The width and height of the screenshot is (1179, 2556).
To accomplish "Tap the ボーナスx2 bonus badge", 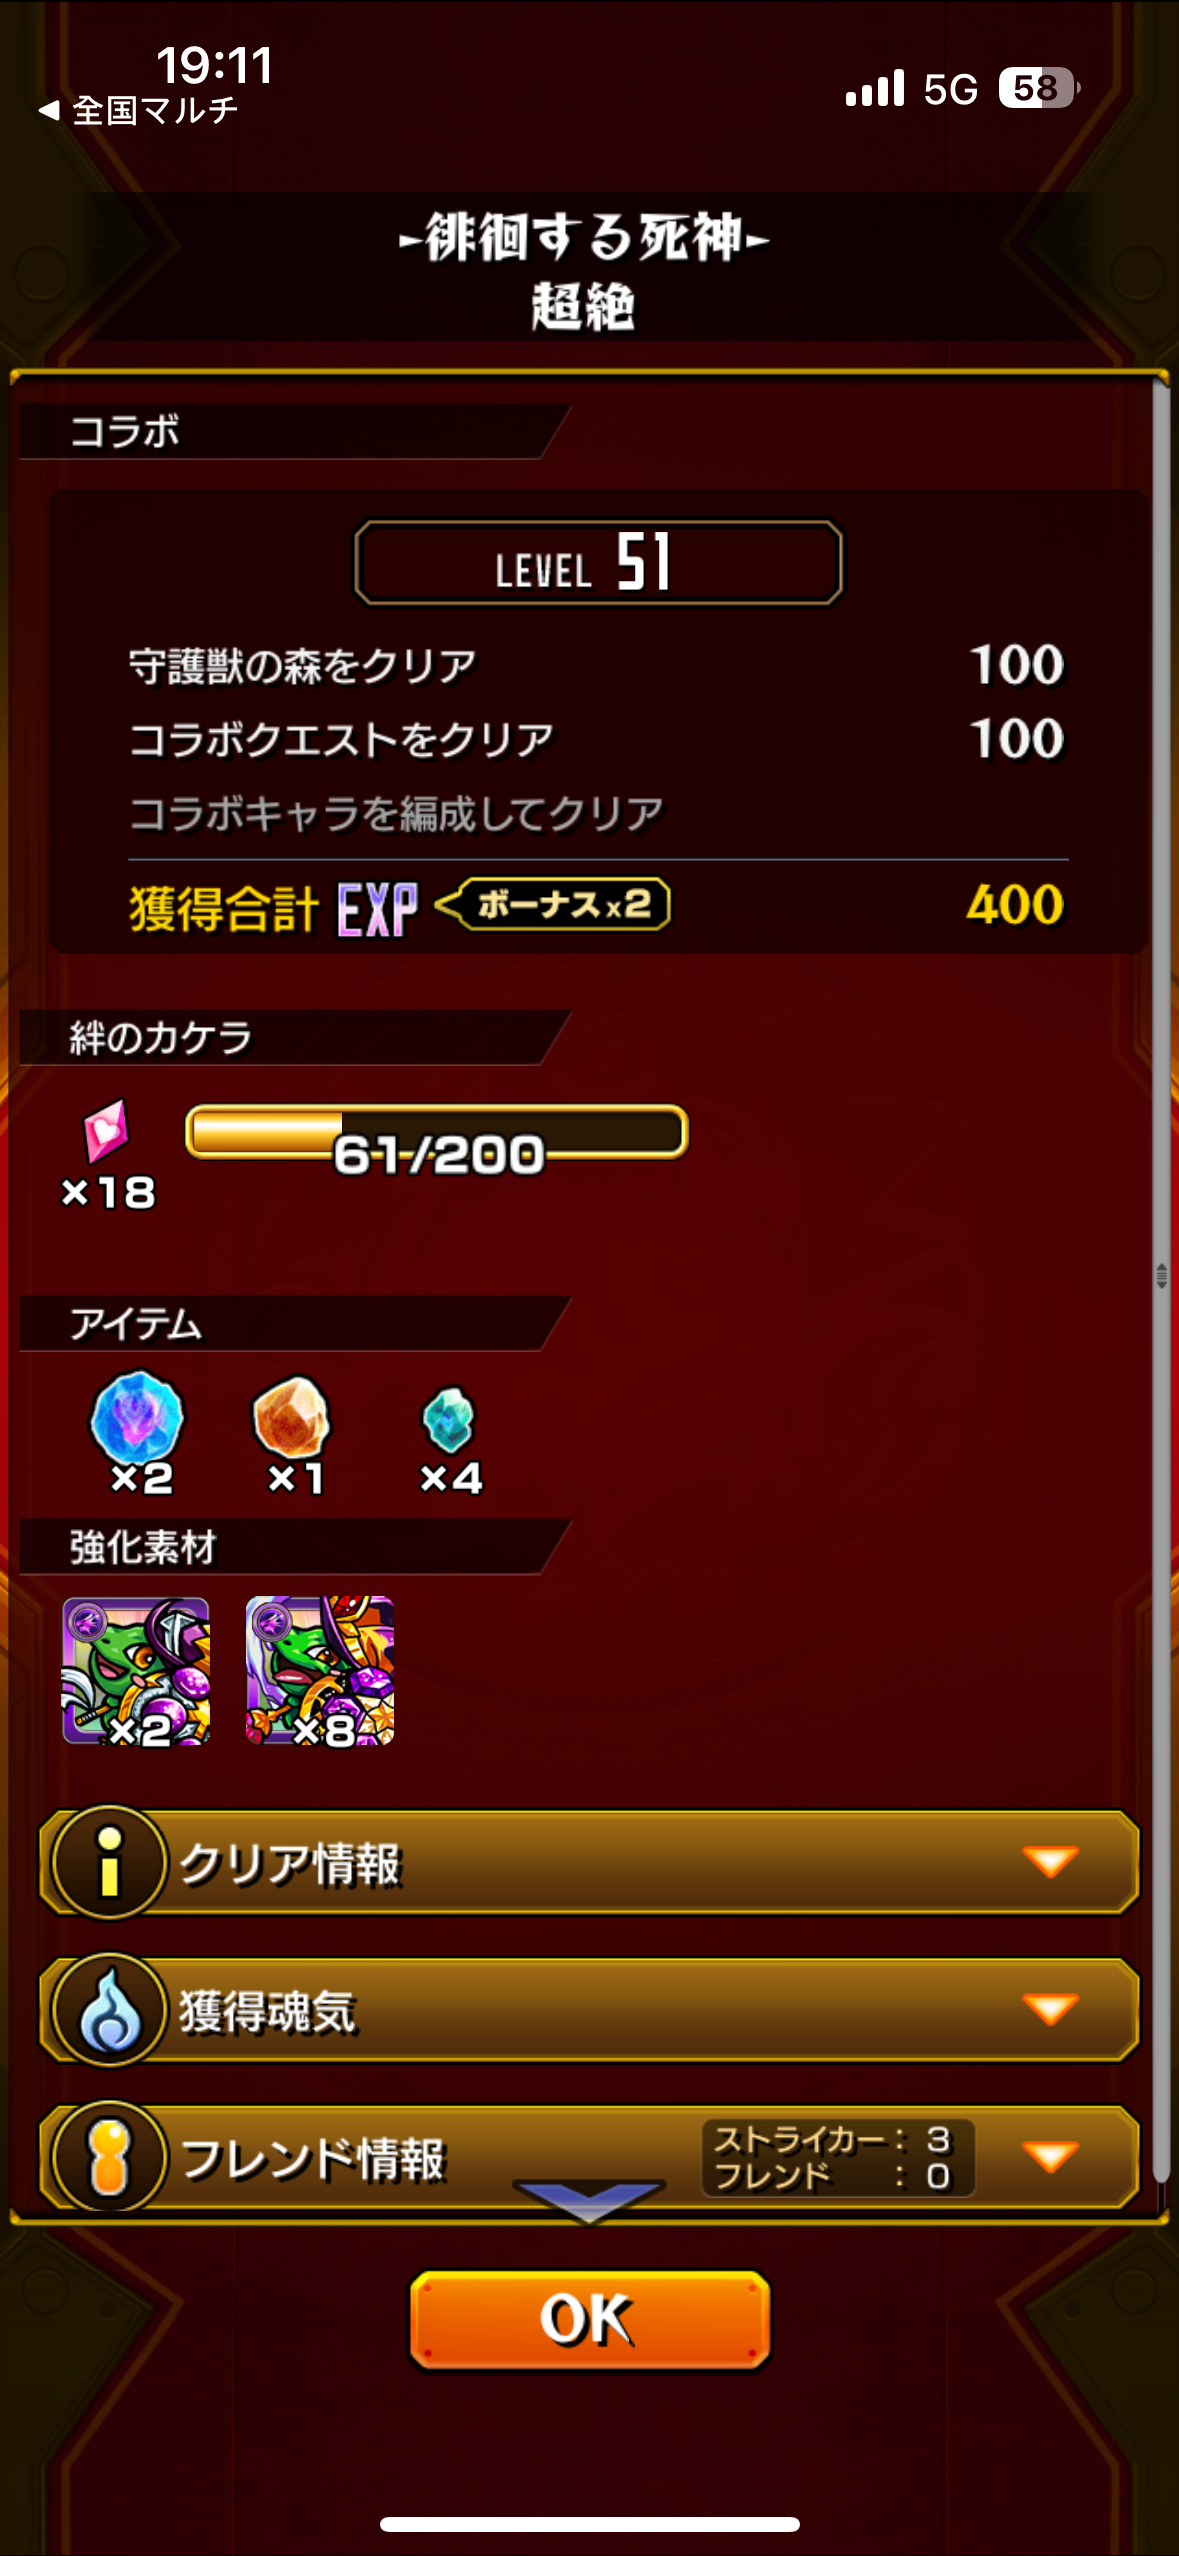I will pos(553,905).
